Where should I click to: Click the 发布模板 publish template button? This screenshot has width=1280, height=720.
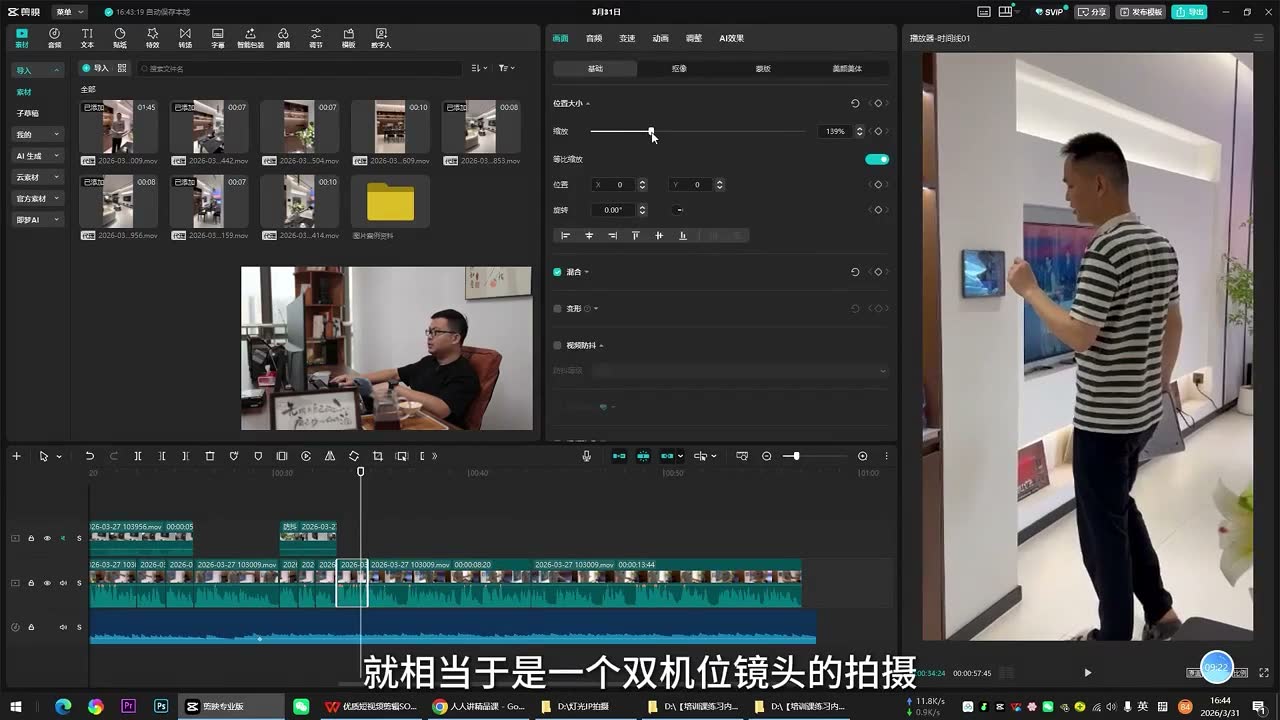pyautogui.click(x=1141, y=12)
